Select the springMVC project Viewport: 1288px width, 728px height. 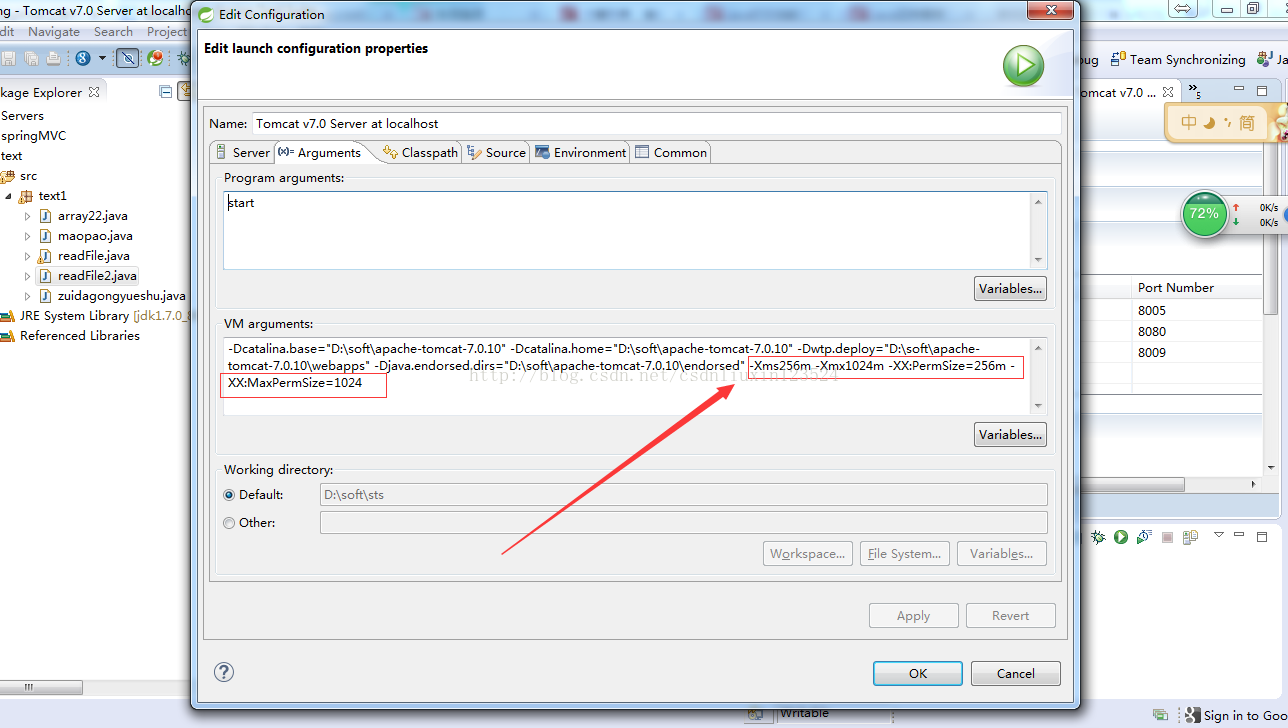[x=33, y=136]
